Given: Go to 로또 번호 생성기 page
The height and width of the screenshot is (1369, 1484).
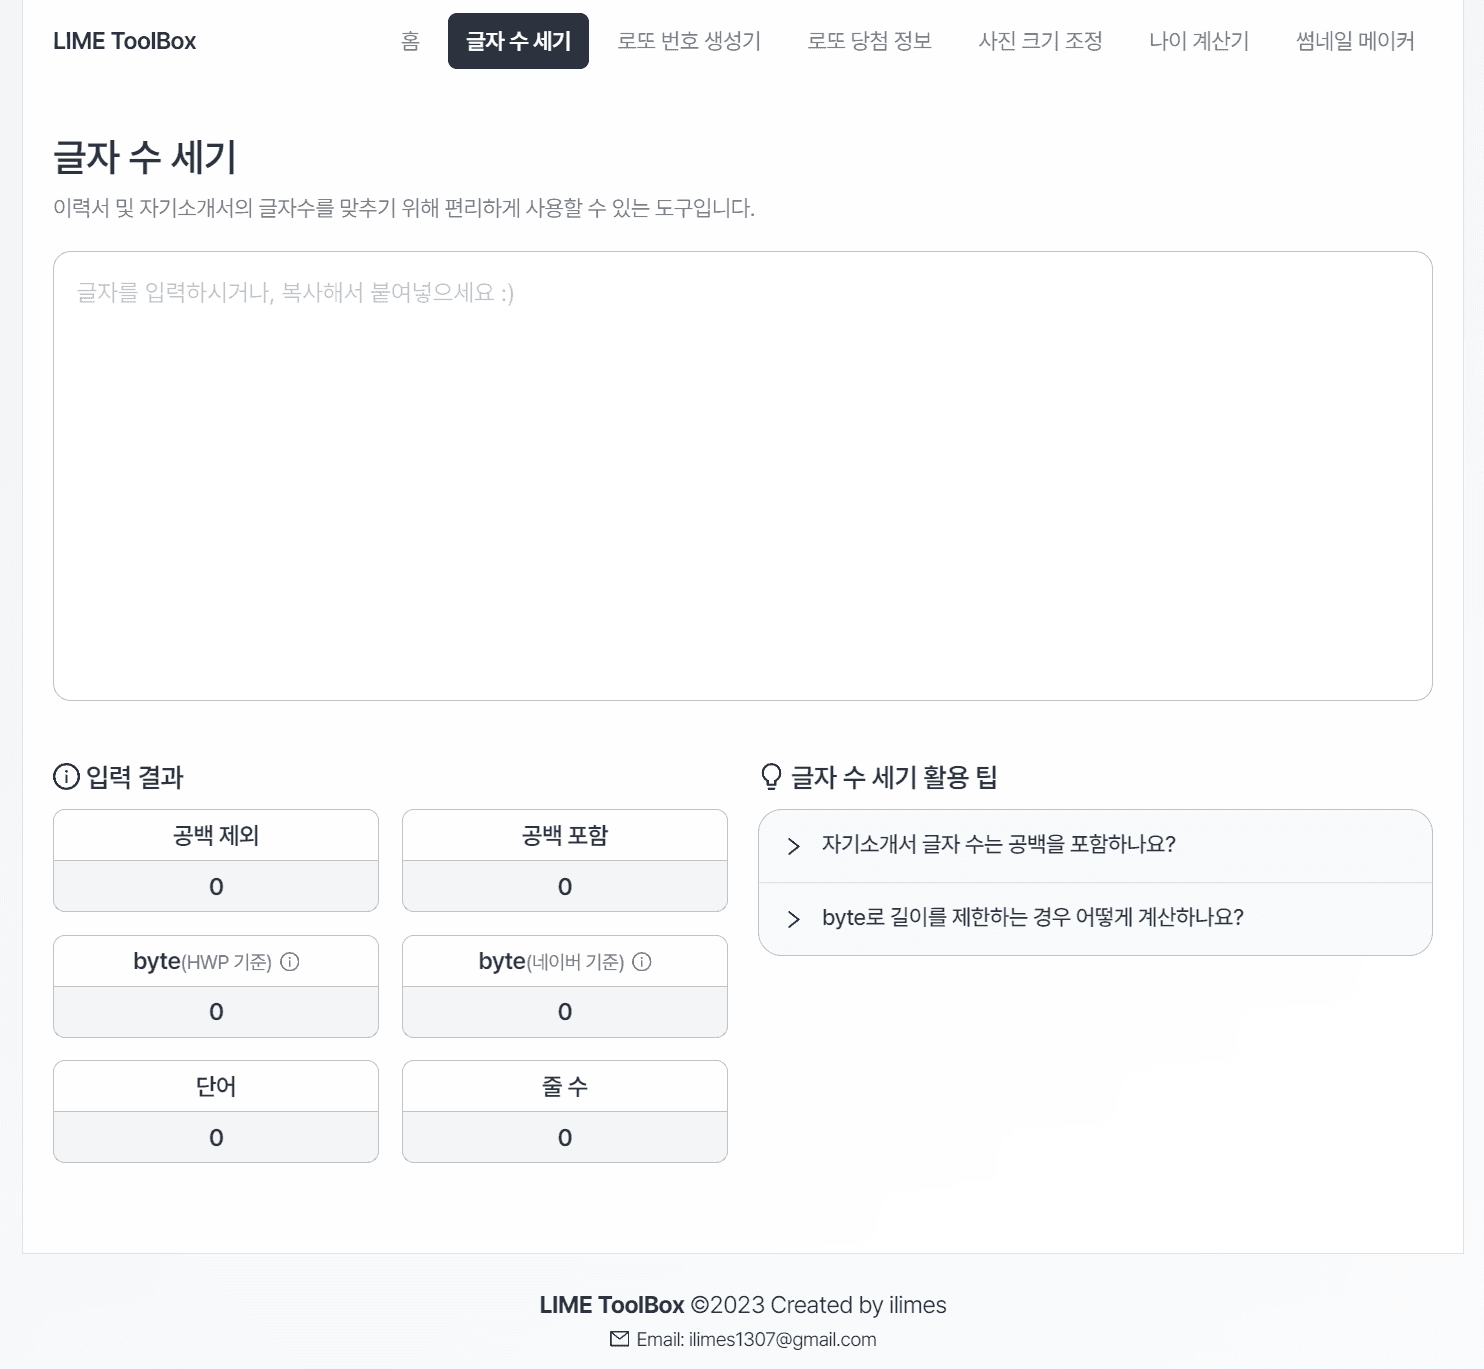Looking at the screenshot, I should [x=689, y=41].
